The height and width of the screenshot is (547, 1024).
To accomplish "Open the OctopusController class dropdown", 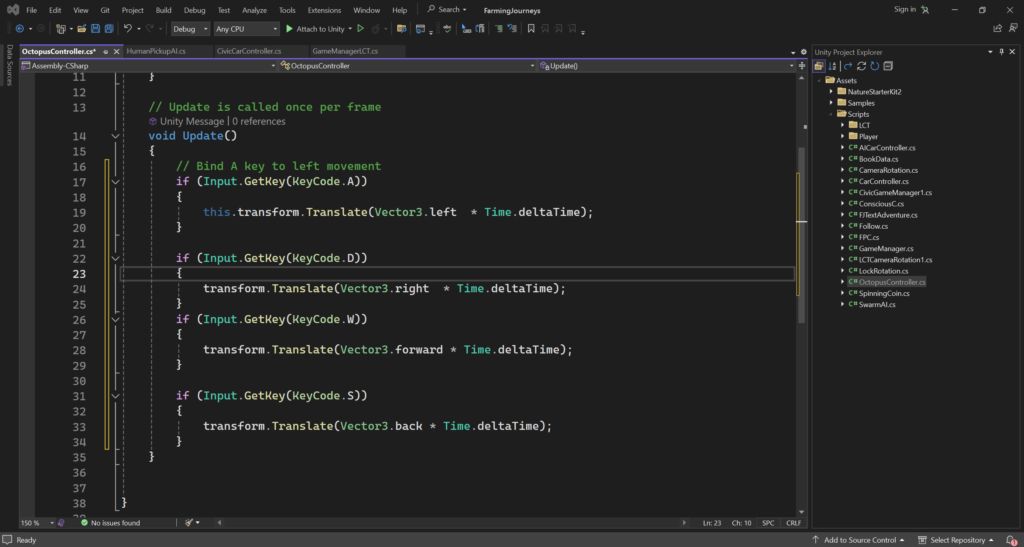I will click(x=408, y=66).
